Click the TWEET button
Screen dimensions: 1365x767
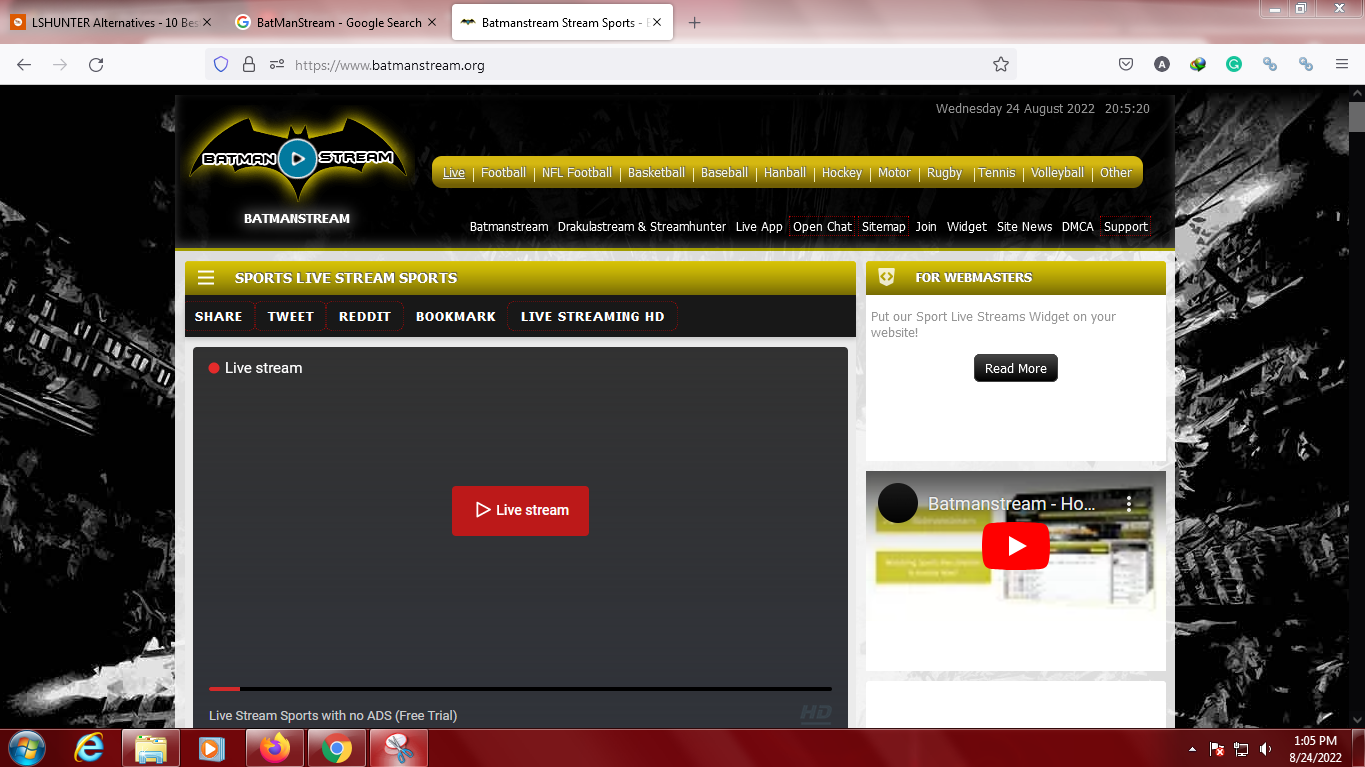(x=291, y=316)
